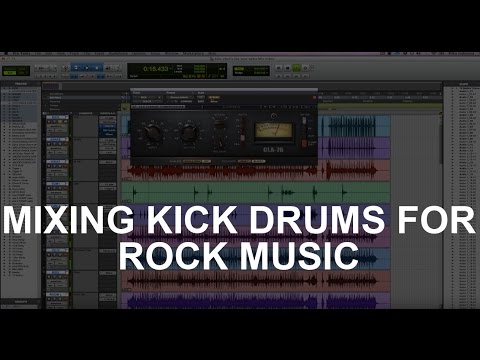Click the Safe button in plug-in header
Screen dimensions: 480x360
tap(201, 101)
